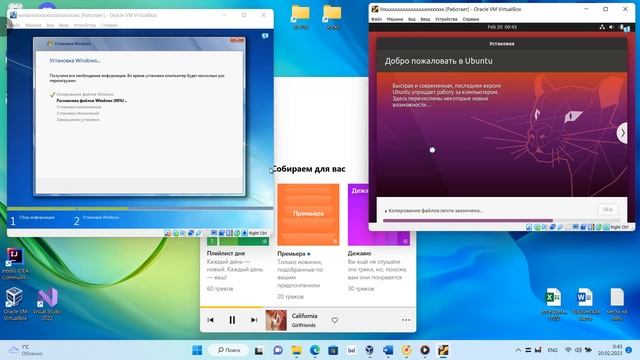Close the Установка Windows setup dialog

(x=237, y=40)
